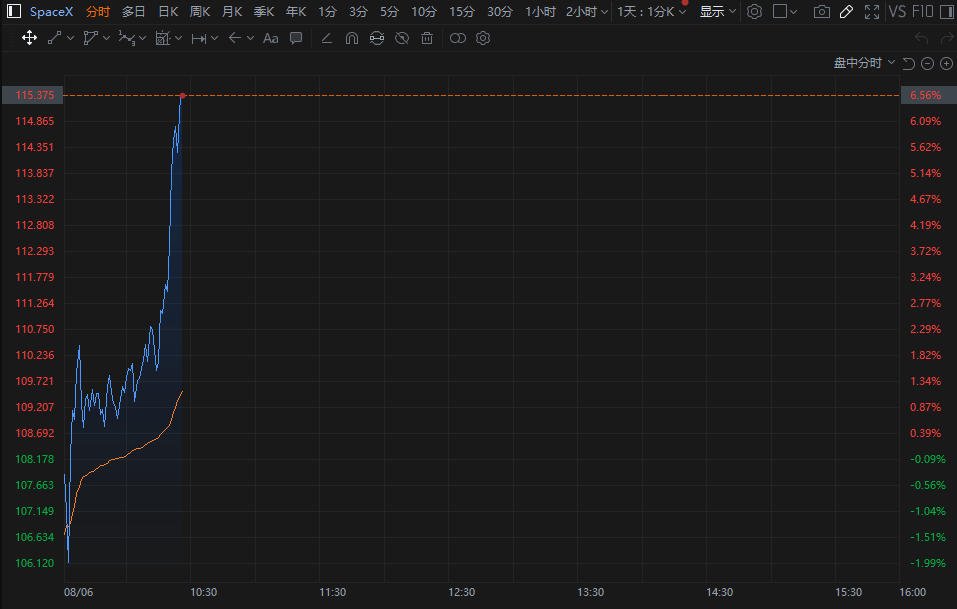Expand range extension tool dropdown arrow
The width and height of the screenshot is (957, 609).
point(214,38)
